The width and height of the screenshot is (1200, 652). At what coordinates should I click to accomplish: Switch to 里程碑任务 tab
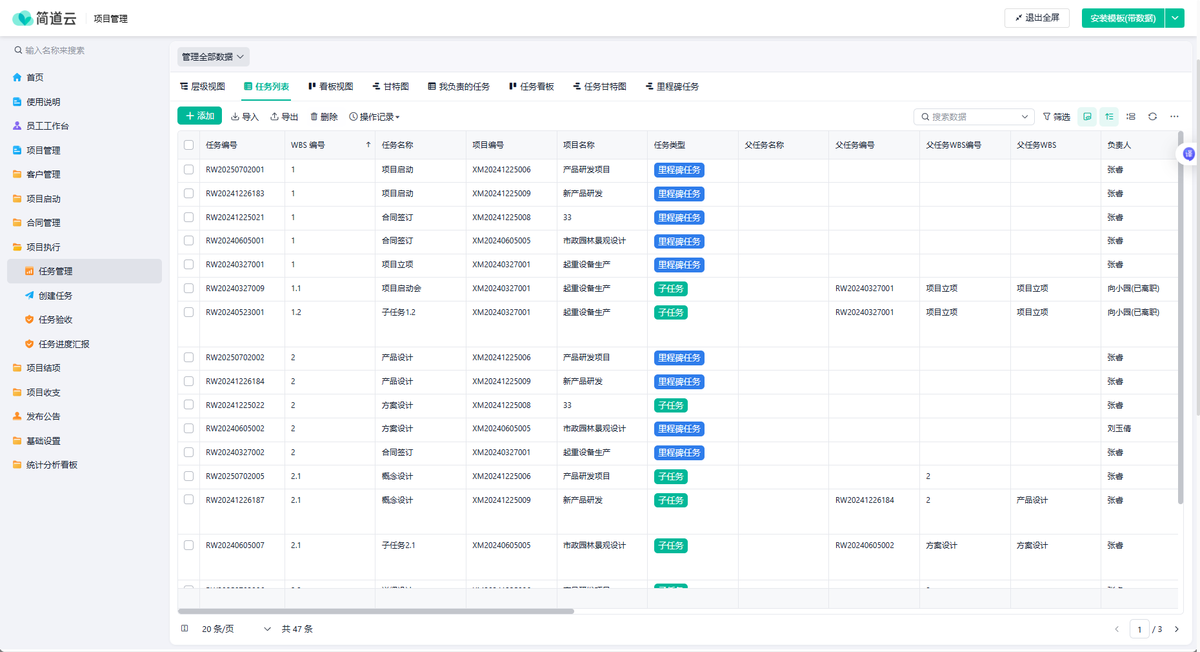point(672,87)
